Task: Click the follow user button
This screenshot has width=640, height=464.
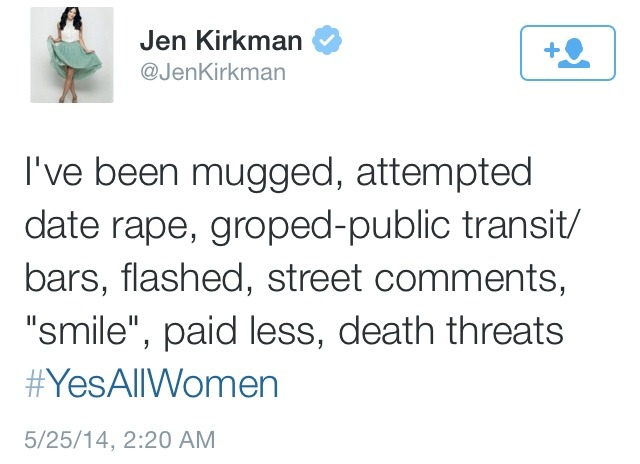Action: click(567, 53)
